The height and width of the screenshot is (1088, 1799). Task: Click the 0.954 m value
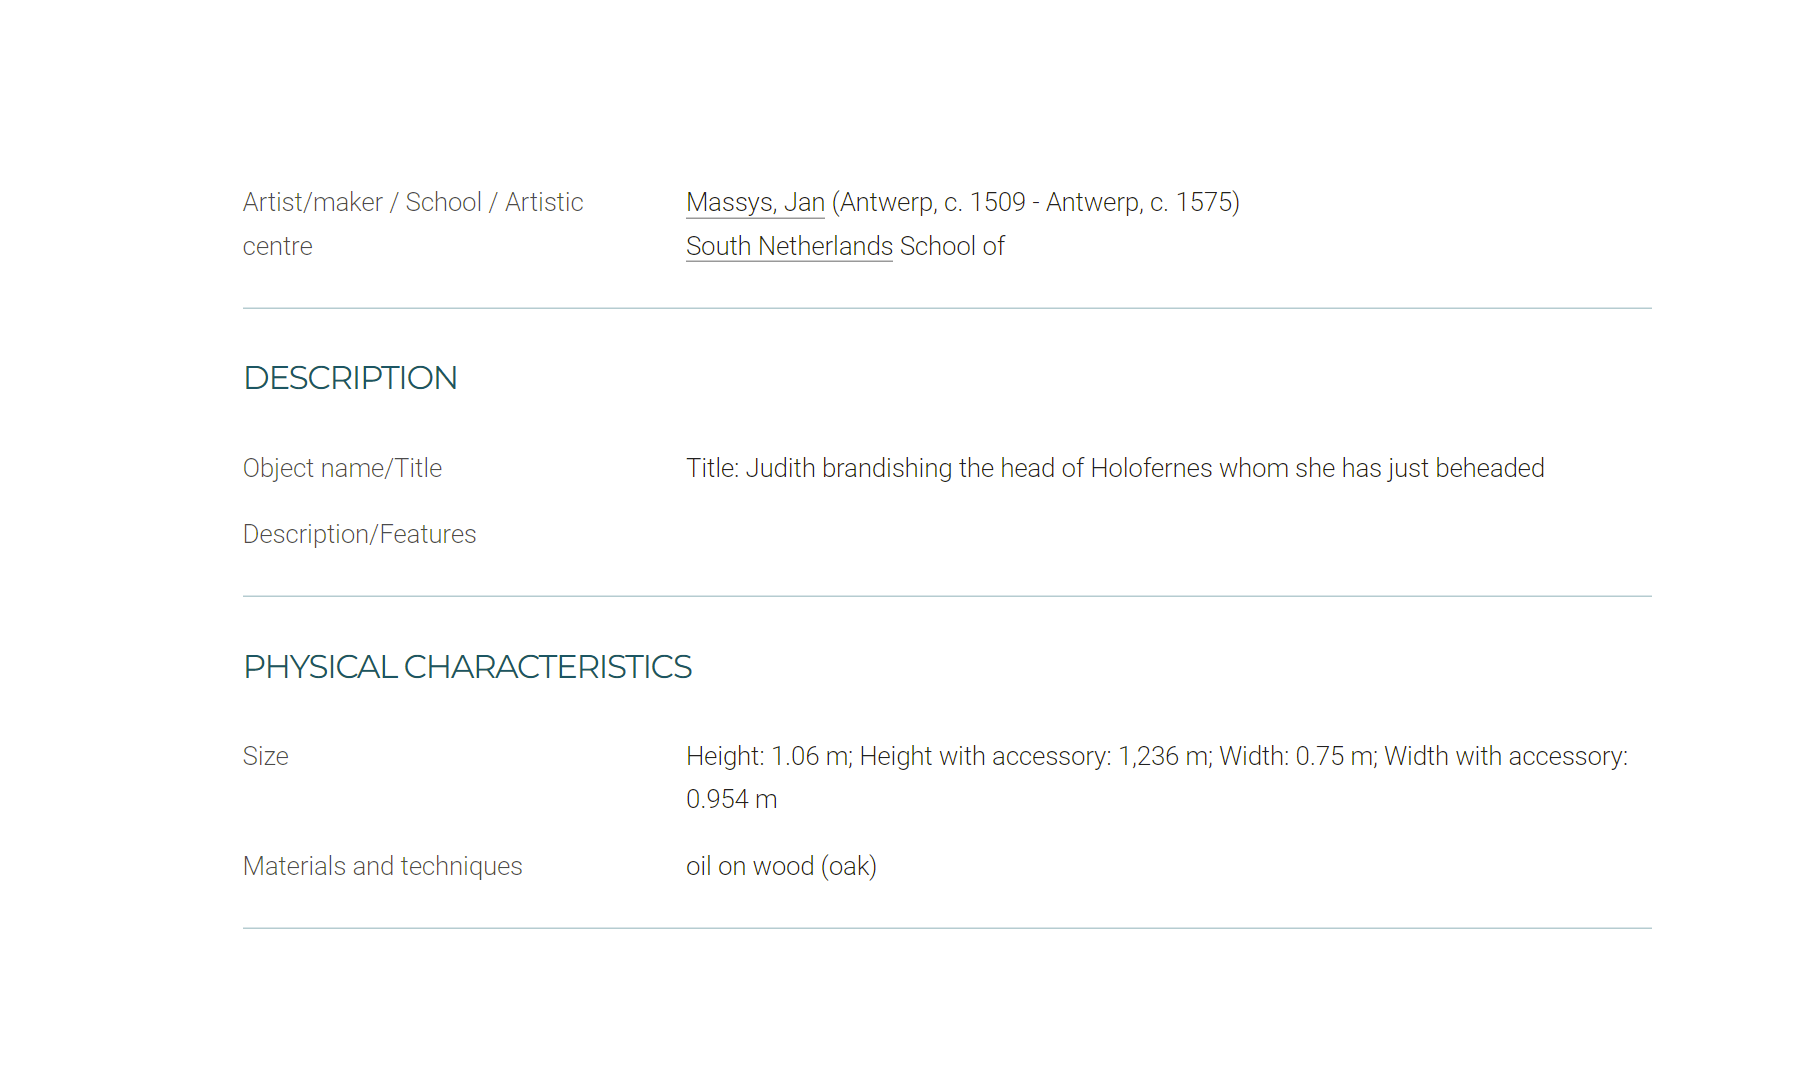(x=731, y=799)
